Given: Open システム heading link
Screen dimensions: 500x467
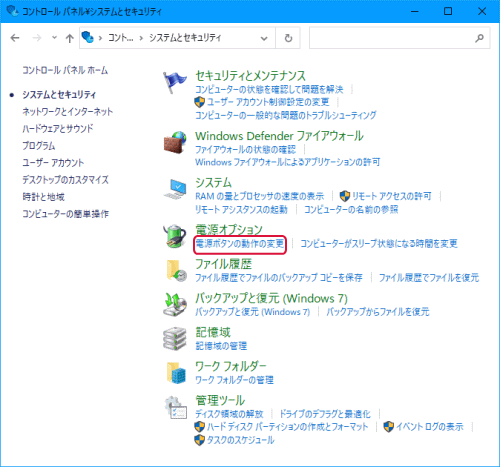Looking at the screenshot, I should point(213,183).
